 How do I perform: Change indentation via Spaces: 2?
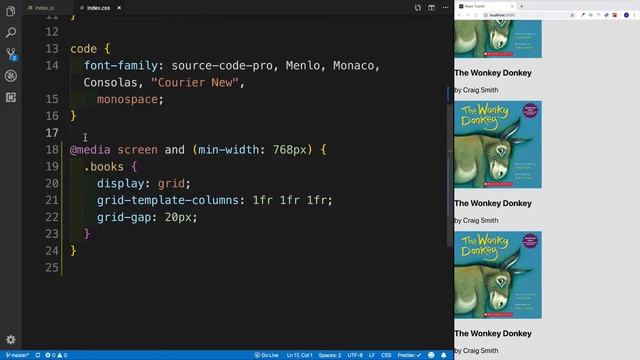[329, 355]
